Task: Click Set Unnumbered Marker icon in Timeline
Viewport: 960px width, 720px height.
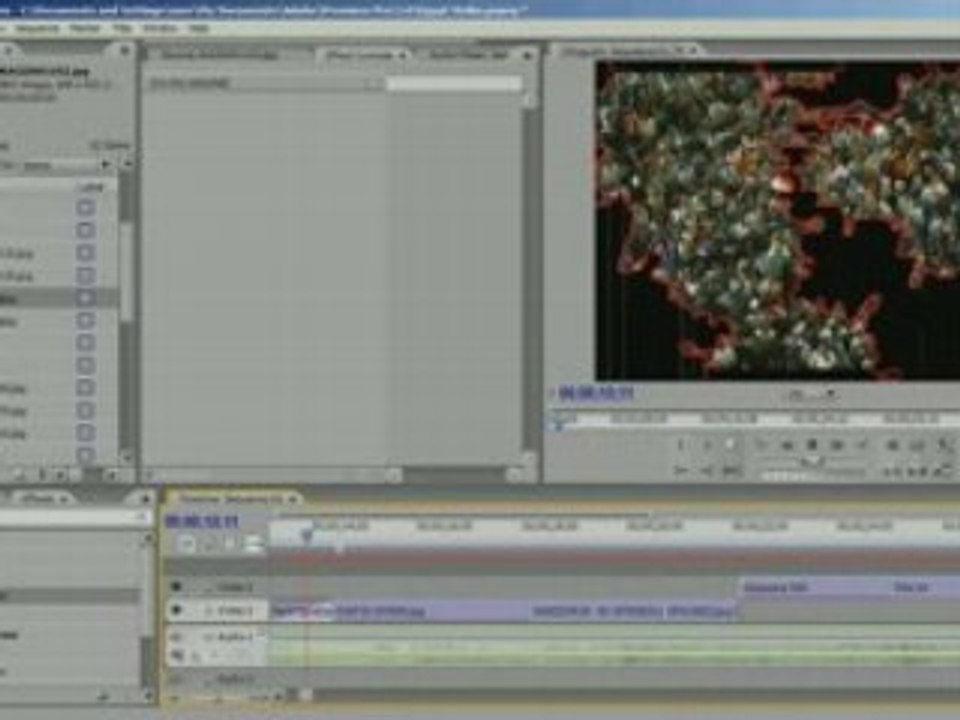Action: 231,543
